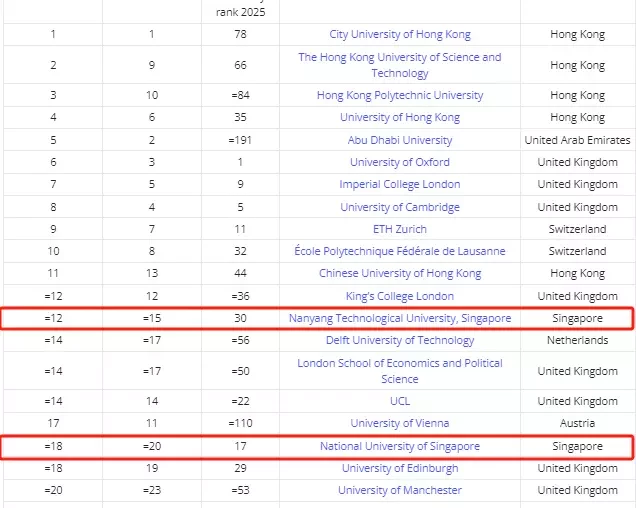Click '=23' previous rank in Manchester row
The image size is (636, 508).
pyautogui.click(x=152, y=490)
